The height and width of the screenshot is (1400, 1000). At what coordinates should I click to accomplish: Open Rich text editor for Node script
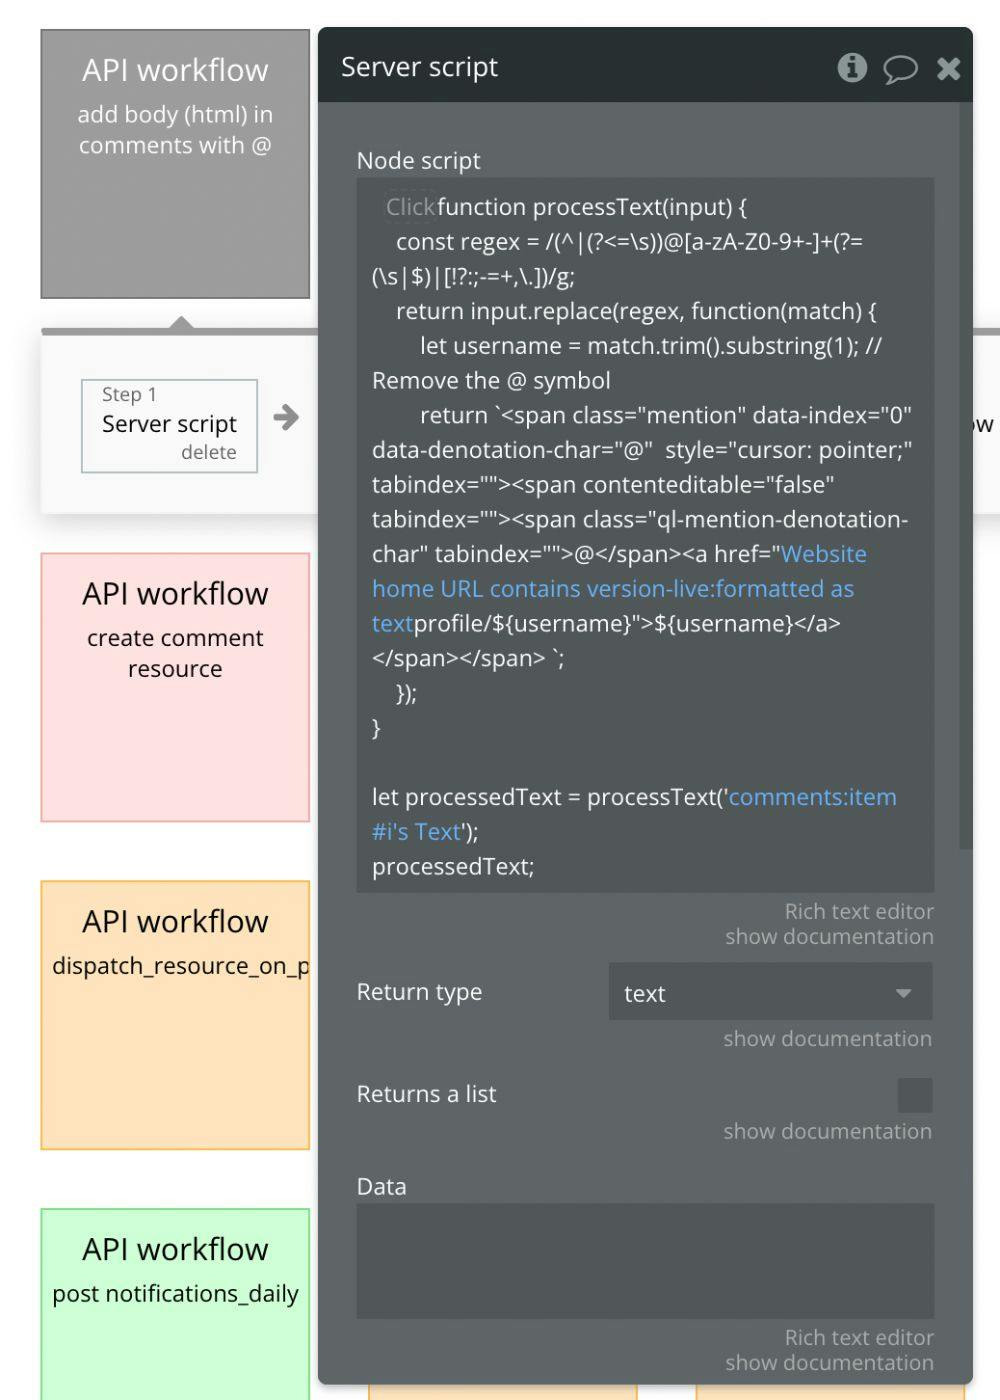(x=858, y=911)
